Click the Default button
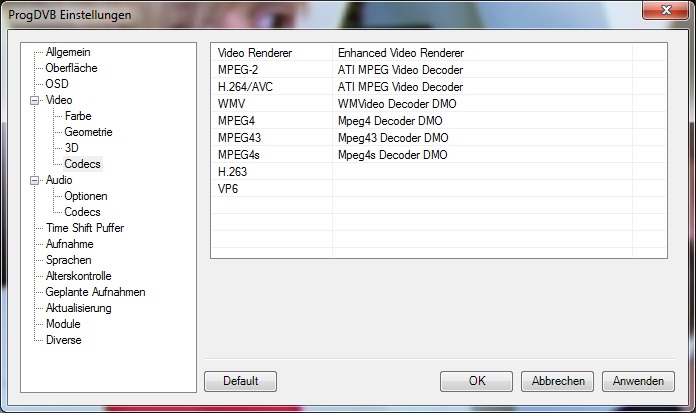 (x=241, y=381)
